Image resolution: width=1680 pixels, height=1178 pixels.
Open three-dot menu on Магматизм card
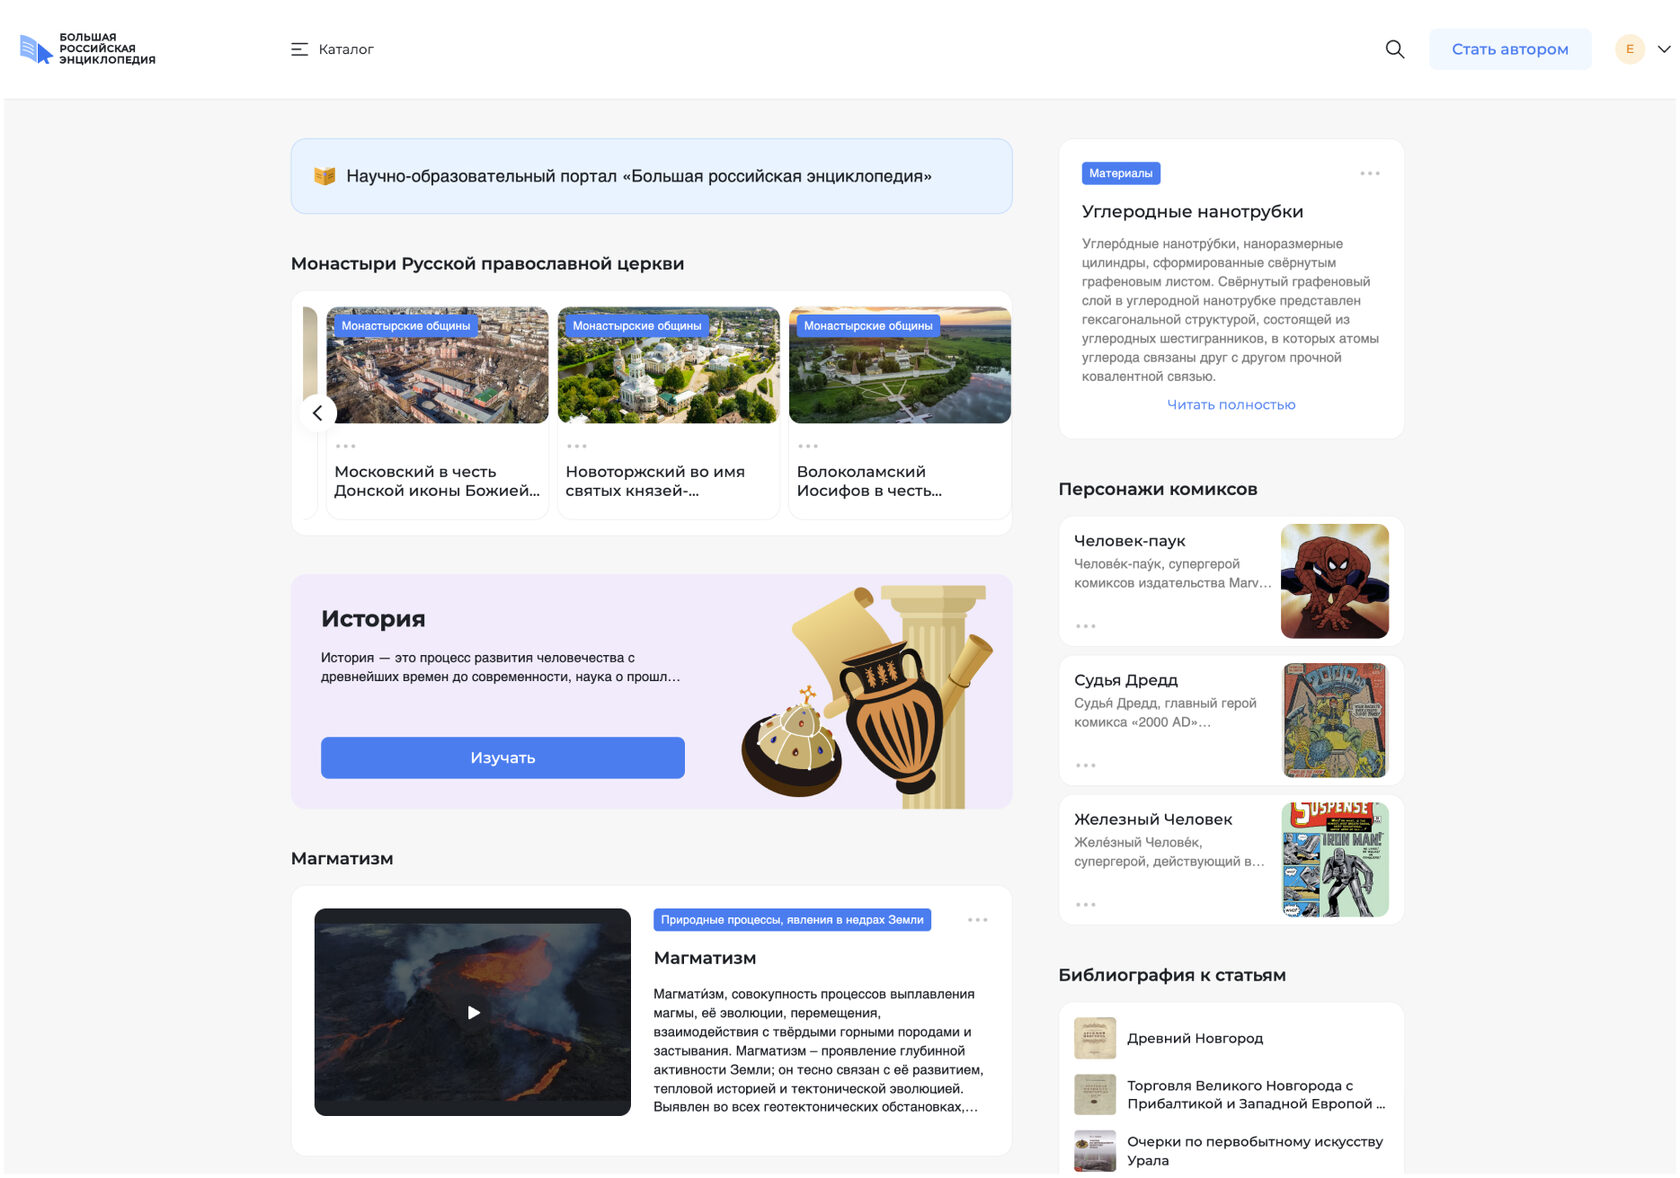978,920
